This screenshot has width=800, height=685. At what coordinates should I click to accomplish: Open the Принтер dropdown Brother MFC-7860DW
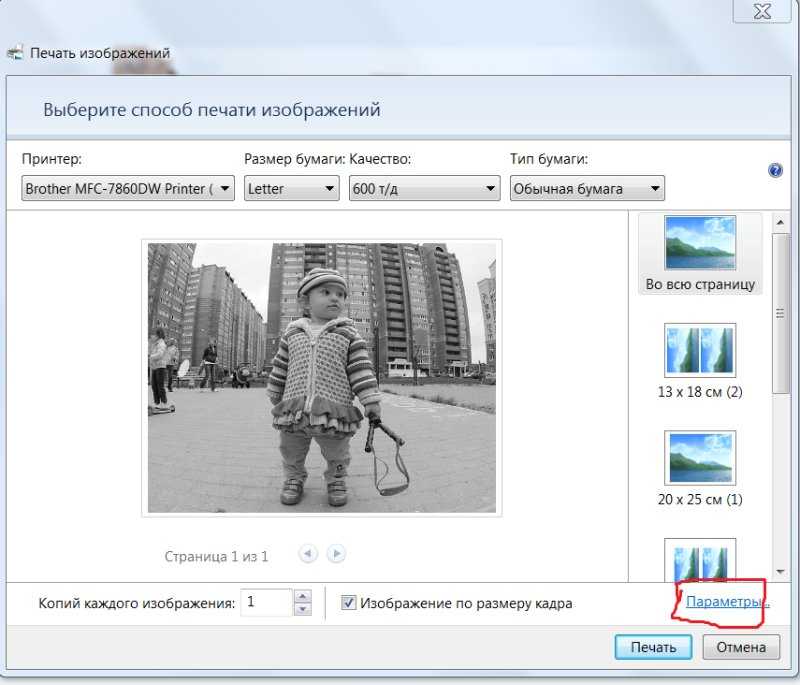coord(128,188)
